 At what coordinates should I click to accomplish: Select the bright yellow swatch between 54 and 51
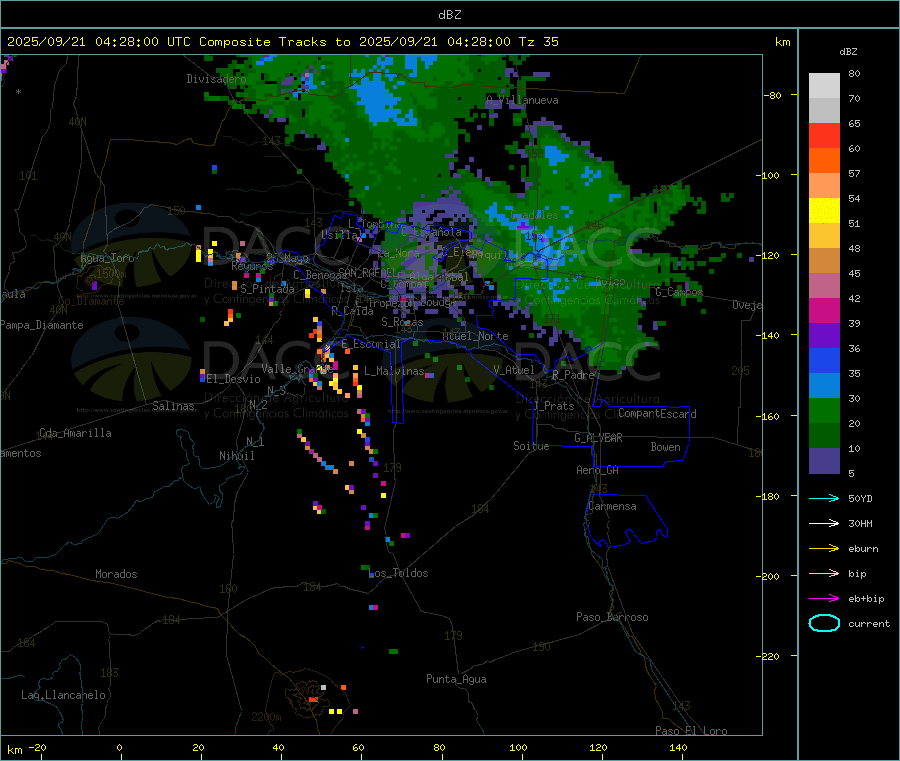point(824,211)
